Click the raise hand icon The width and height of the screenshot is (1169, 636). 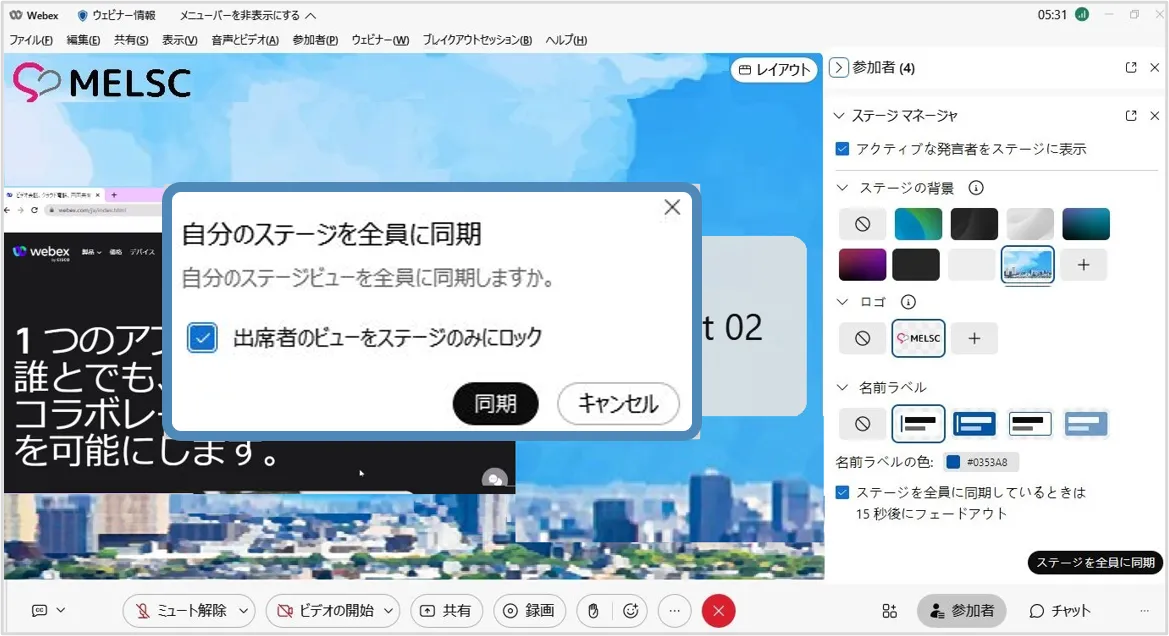(593, 611)
